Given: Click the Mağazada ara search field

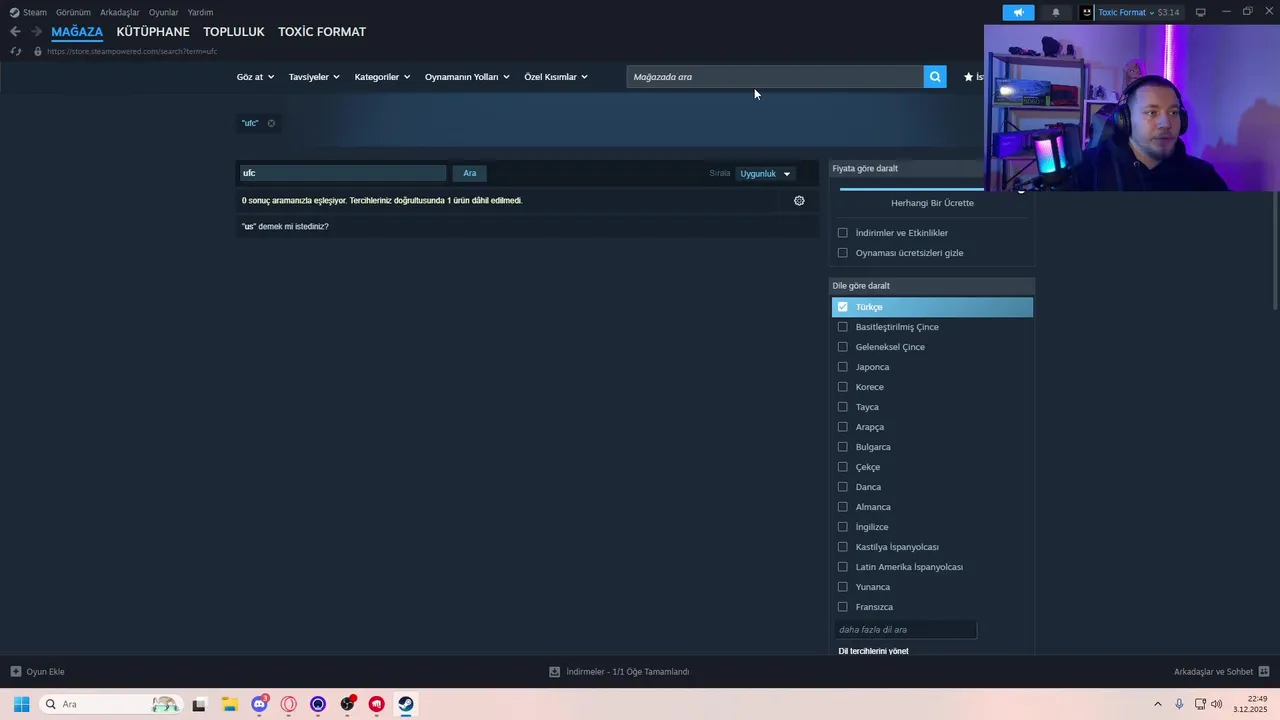Looking at the screenshot, I should (x=775, y=77).
